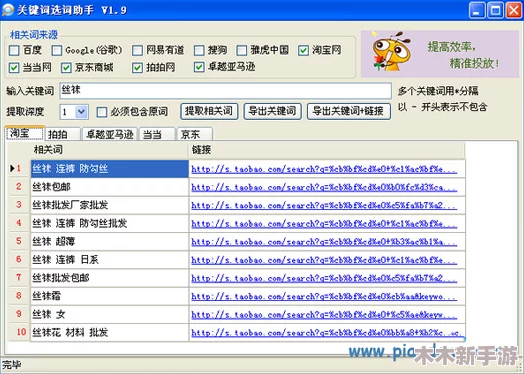Select the cell 丝袜霜
524x374 pixels.
pos(110,296)
